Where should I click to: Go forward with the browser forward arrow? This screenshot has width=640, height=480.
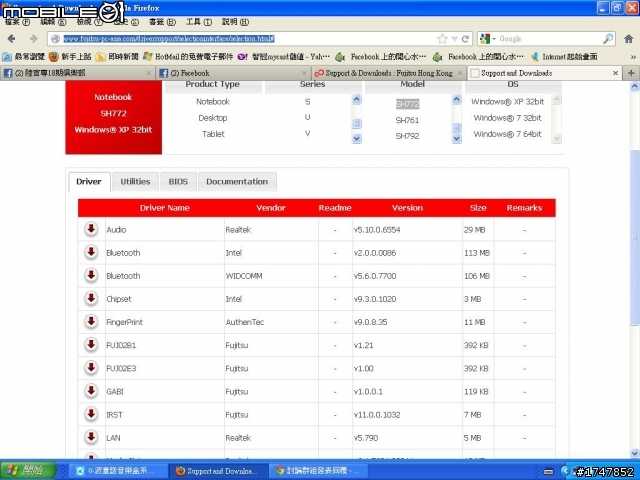click(33, 39)
